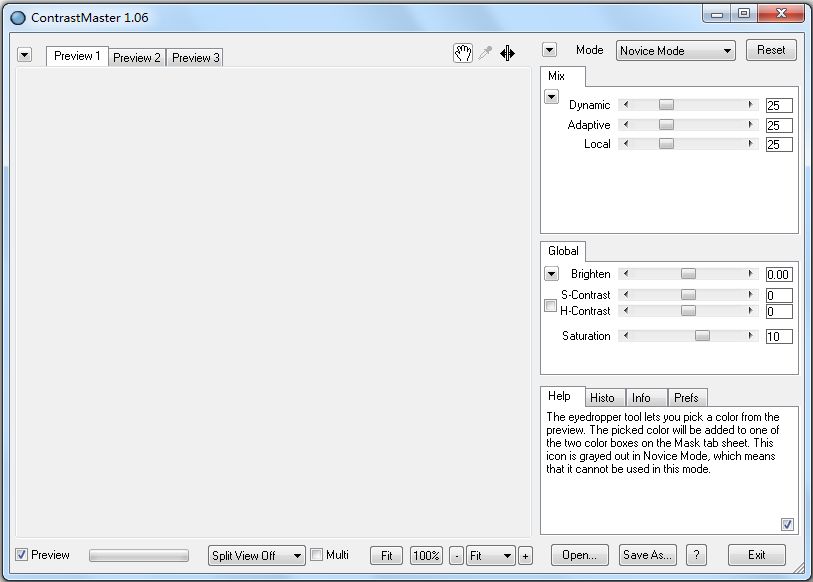Click the right arrow of Dynamic slider
This screenshot has width=813, height=582.
click(x=750, y=105)
